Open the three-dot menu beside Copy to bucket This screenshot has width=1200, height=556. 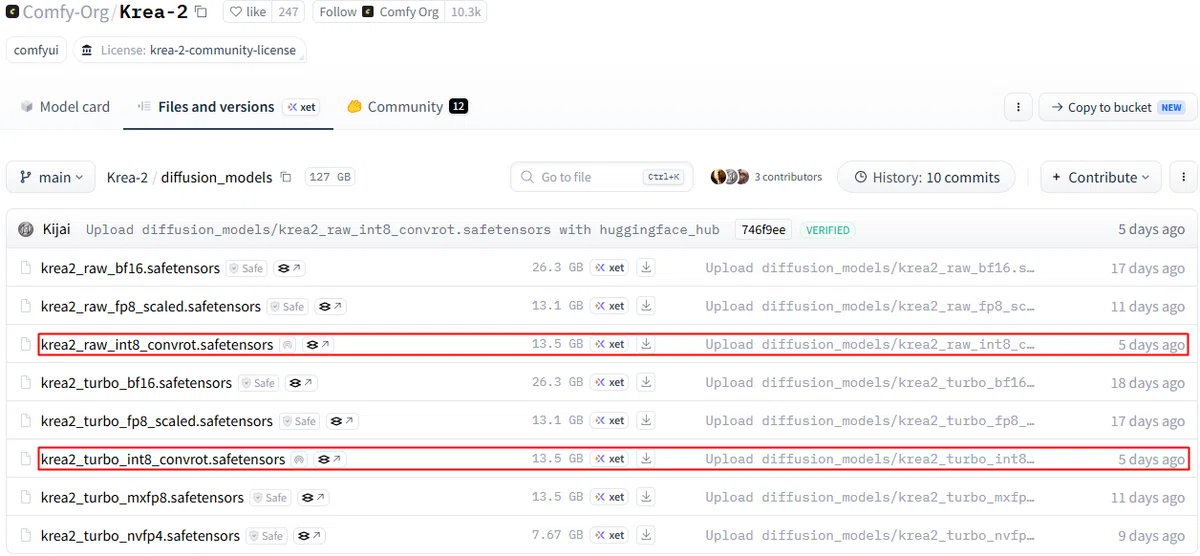point(1018,107)
